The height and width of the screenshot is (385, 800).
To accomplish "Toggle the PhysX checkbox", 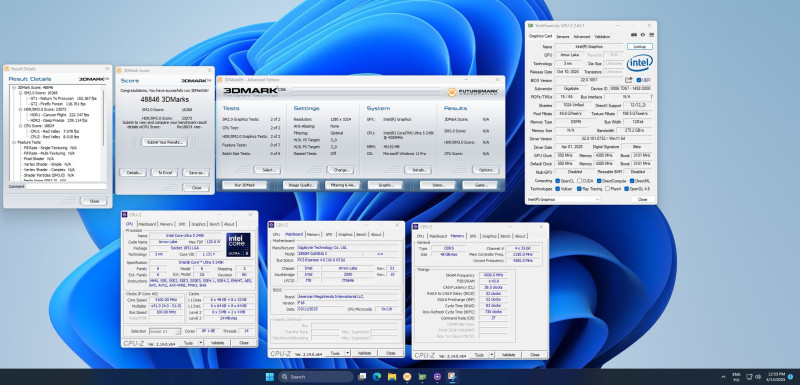I will pyautogui.click(x=607, y=189).
